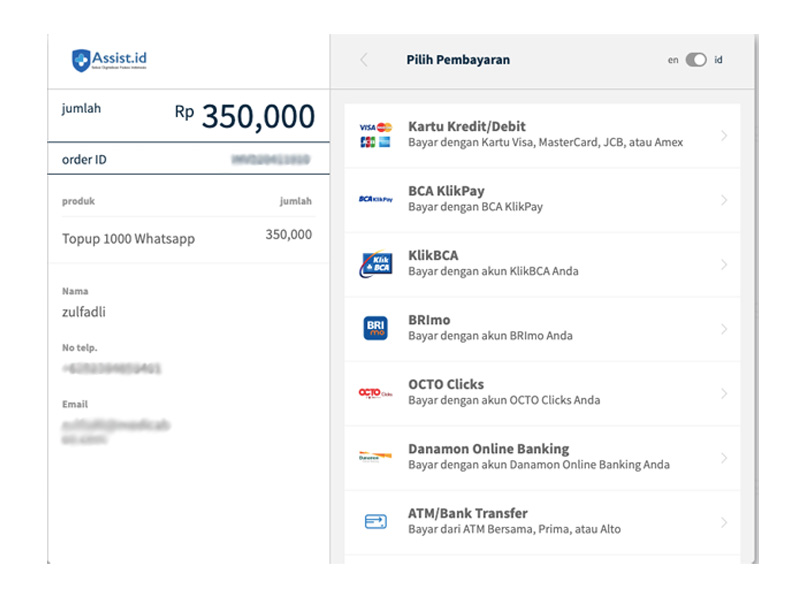Click the 'order ID' label
Image resolution: width=806 pixels, height=598 pixels.
(84, 159)
